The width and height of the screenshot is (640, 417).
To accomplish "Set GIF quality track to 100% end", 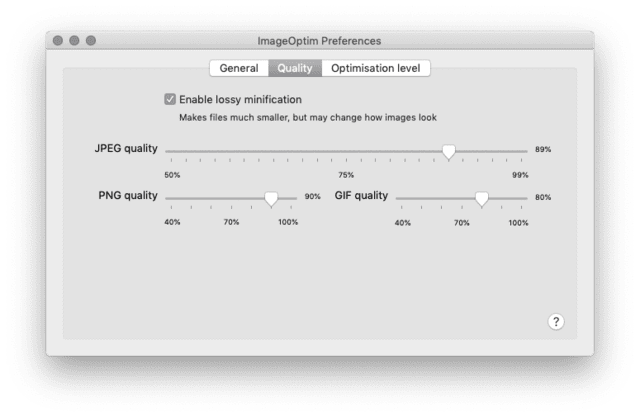I will (x=521, y=198).
